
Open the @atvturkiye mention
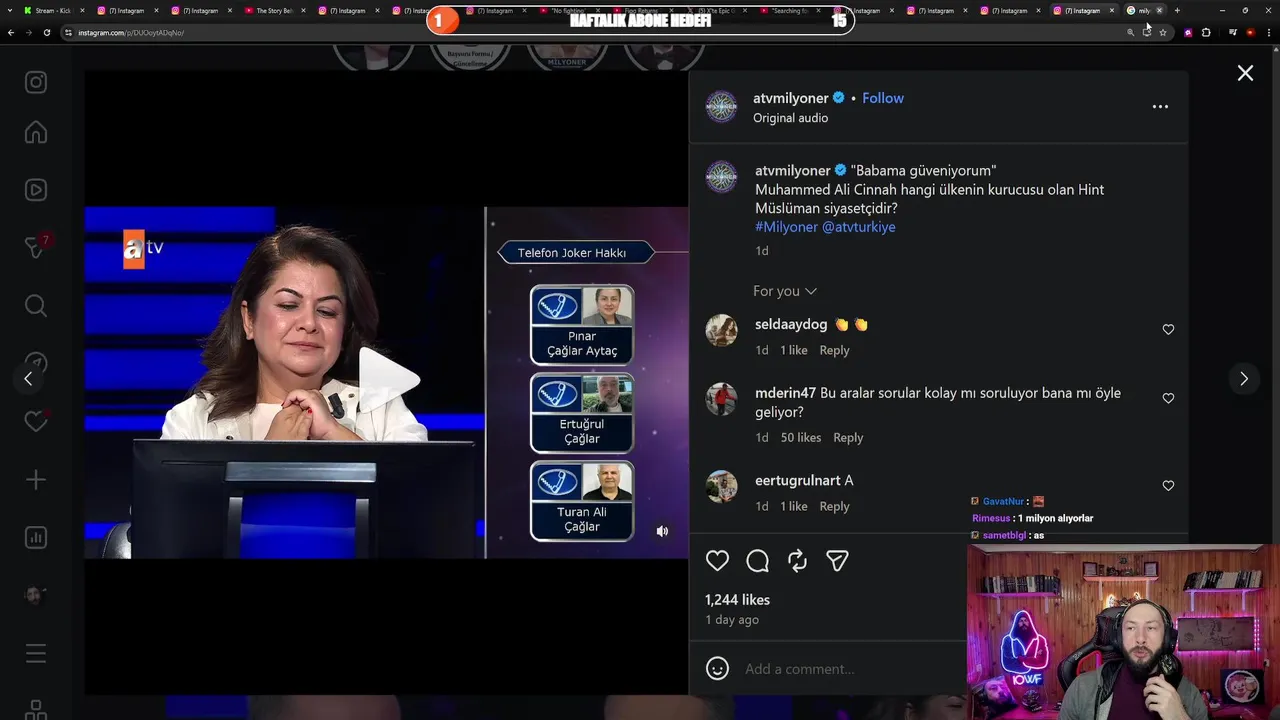[859, 227]
